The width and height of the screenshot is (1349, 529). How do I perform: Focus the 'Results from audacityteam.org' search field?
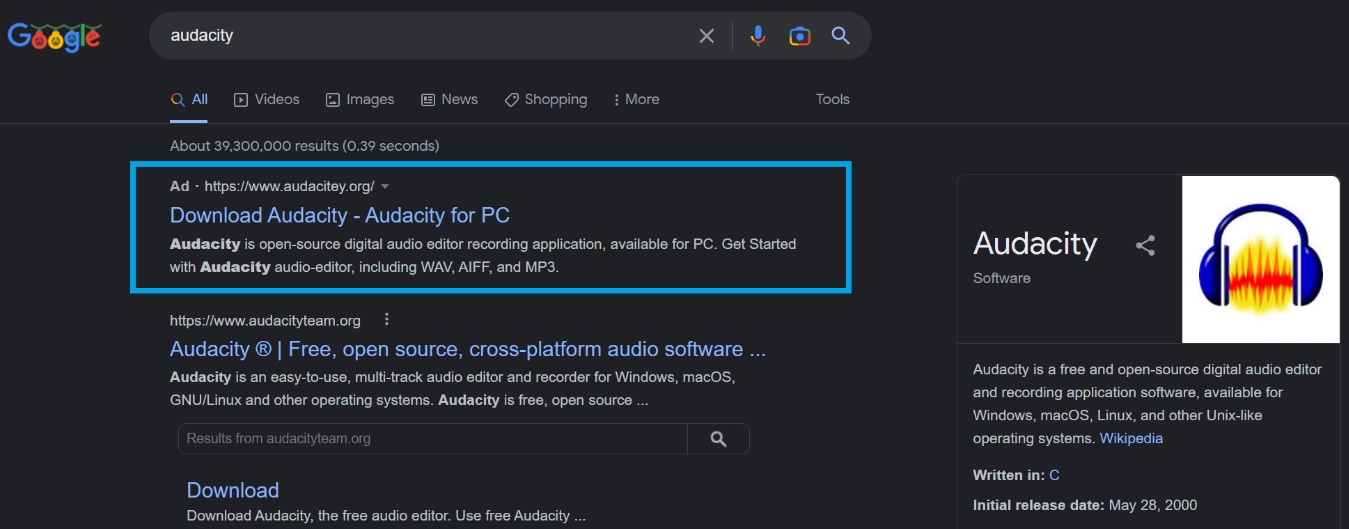[432, 438]
